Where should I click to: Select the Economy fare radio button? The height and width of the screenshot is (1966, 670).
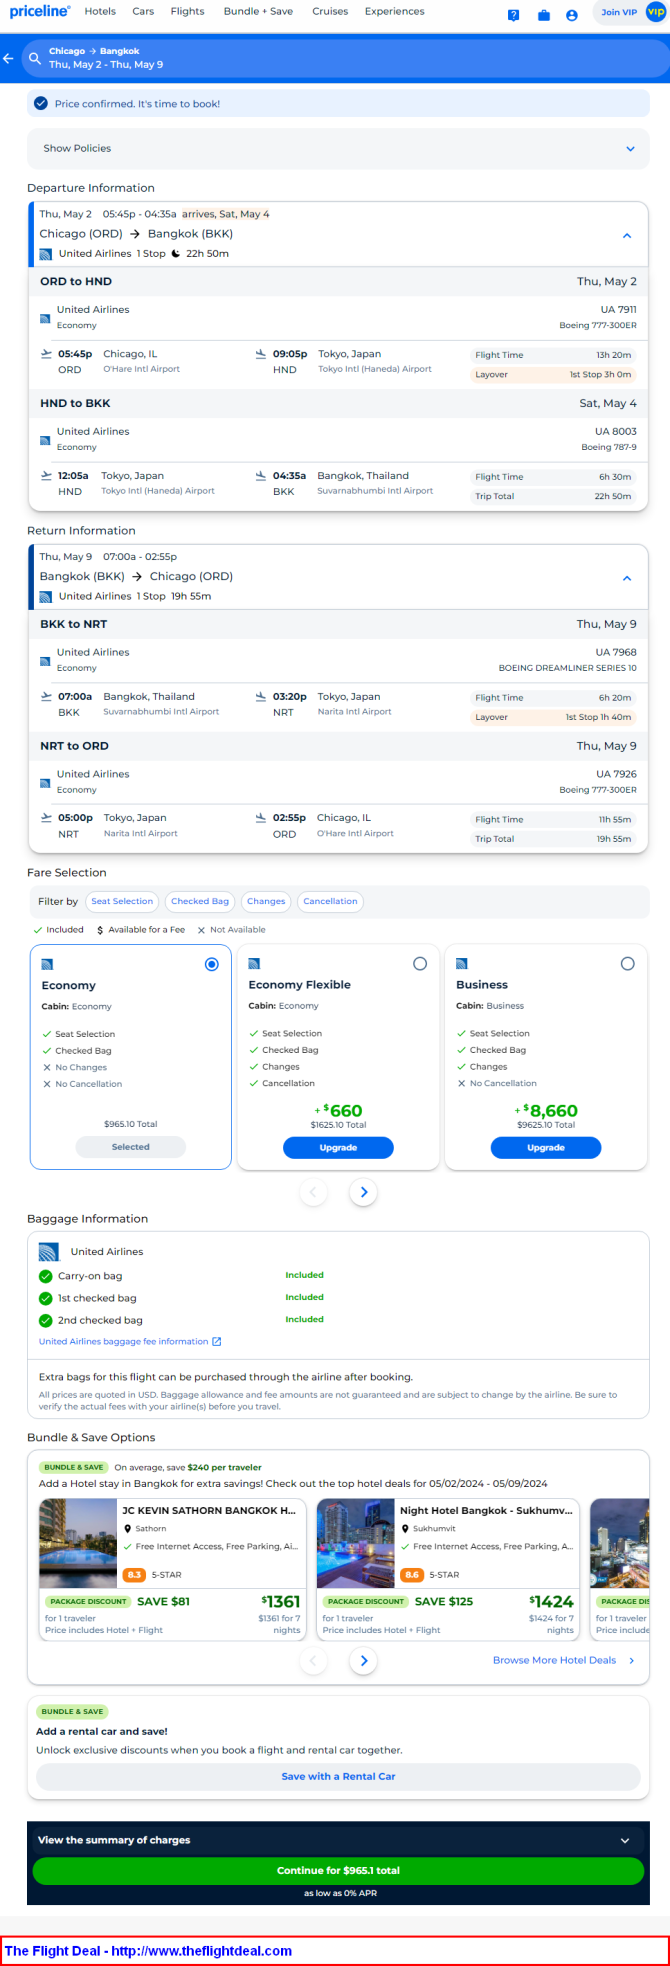click(x=211, y=964)
